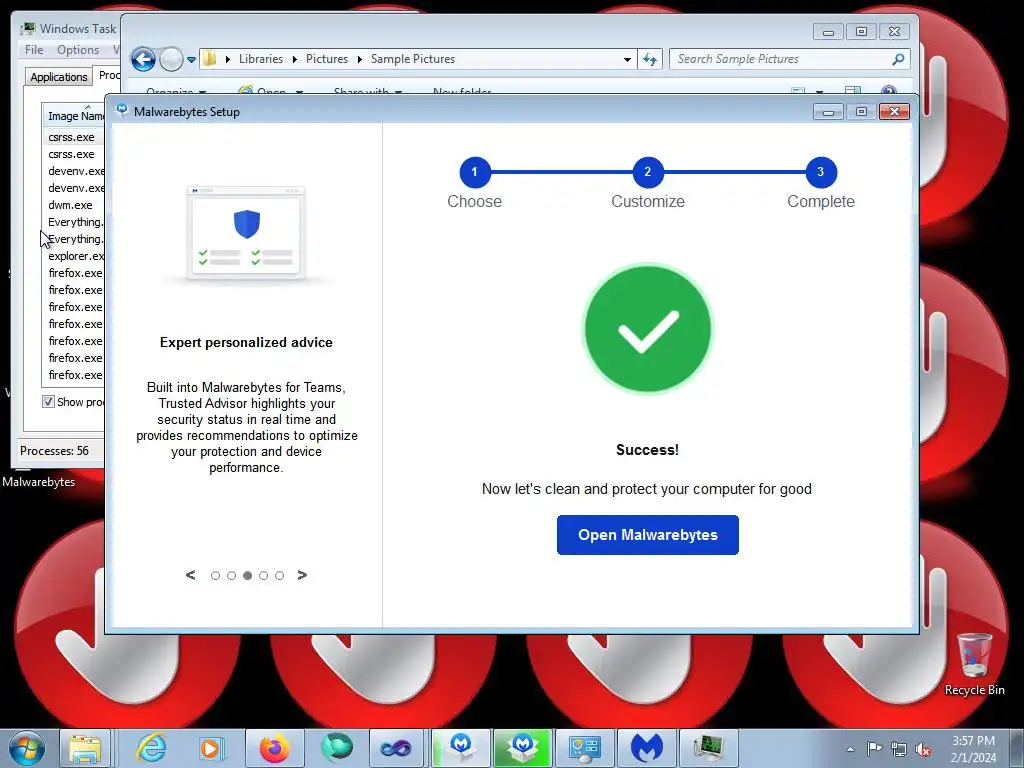This screenshot has width=1024, height=768.
Task: Click the Open Malwarebytes button
Action: pyautogui.click(x=647, y=535)
